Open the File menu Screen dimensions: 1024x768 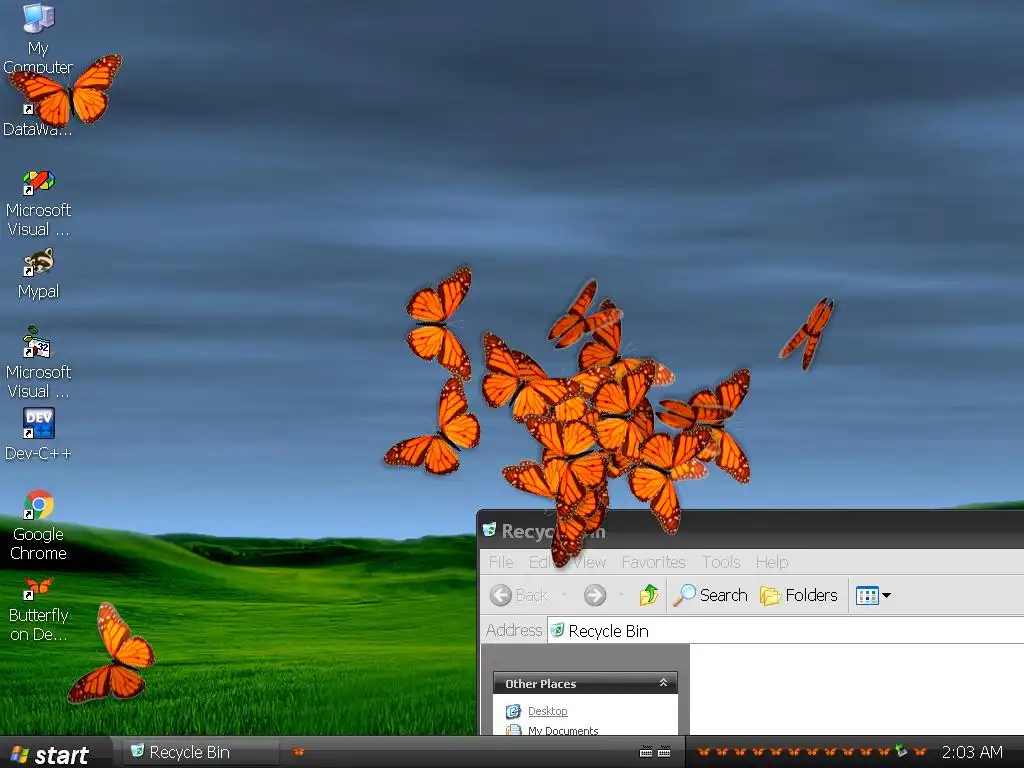tap(501, 562)
